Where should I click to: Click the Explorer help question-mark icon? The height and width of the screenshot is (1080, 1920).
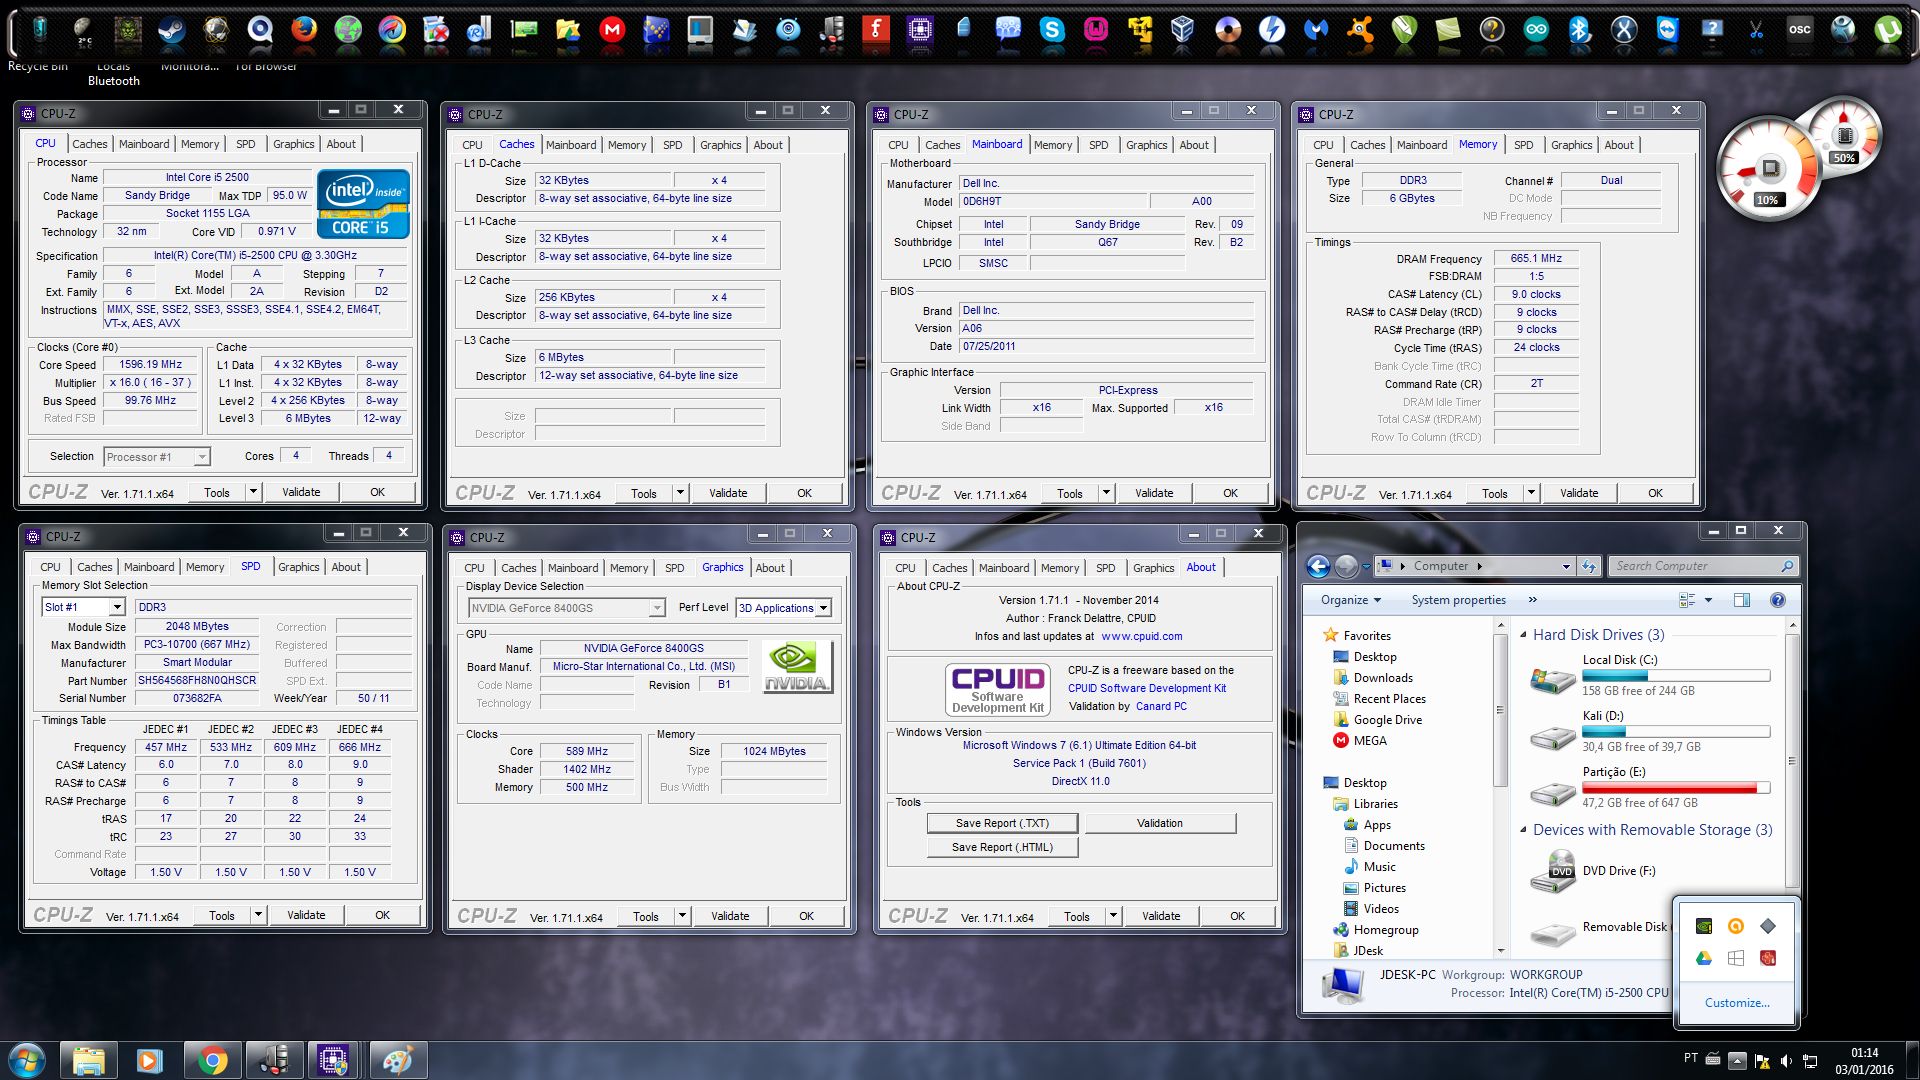coord(1777,600)
